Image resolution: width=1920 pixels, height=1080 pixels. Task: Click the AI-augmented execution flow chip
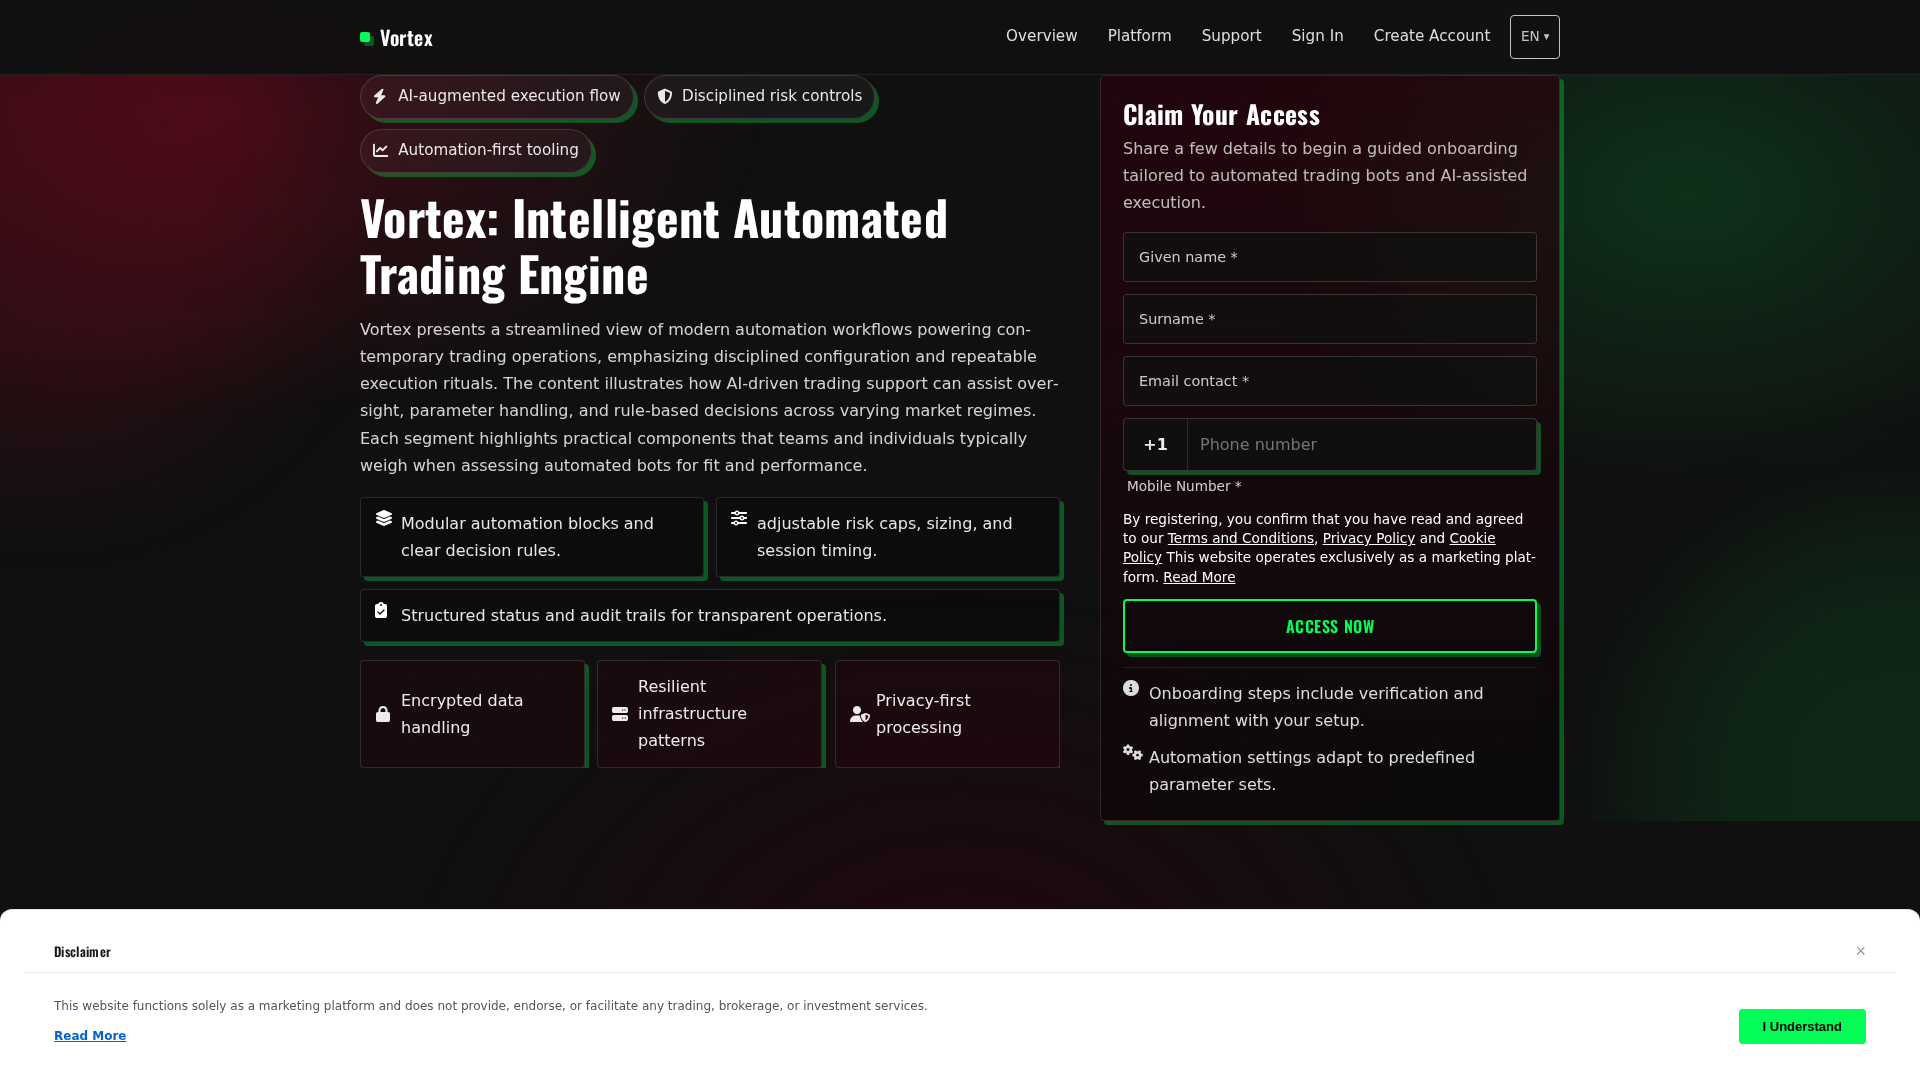tap(497, 96)
